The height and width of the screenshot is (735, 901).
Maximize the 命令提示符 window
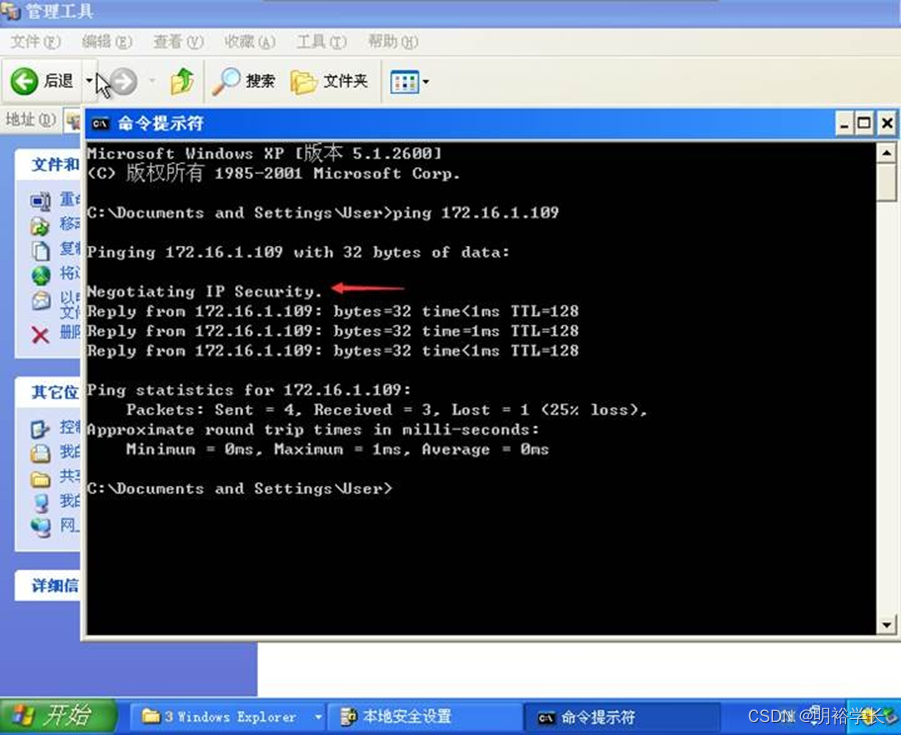tap(864, 124)
